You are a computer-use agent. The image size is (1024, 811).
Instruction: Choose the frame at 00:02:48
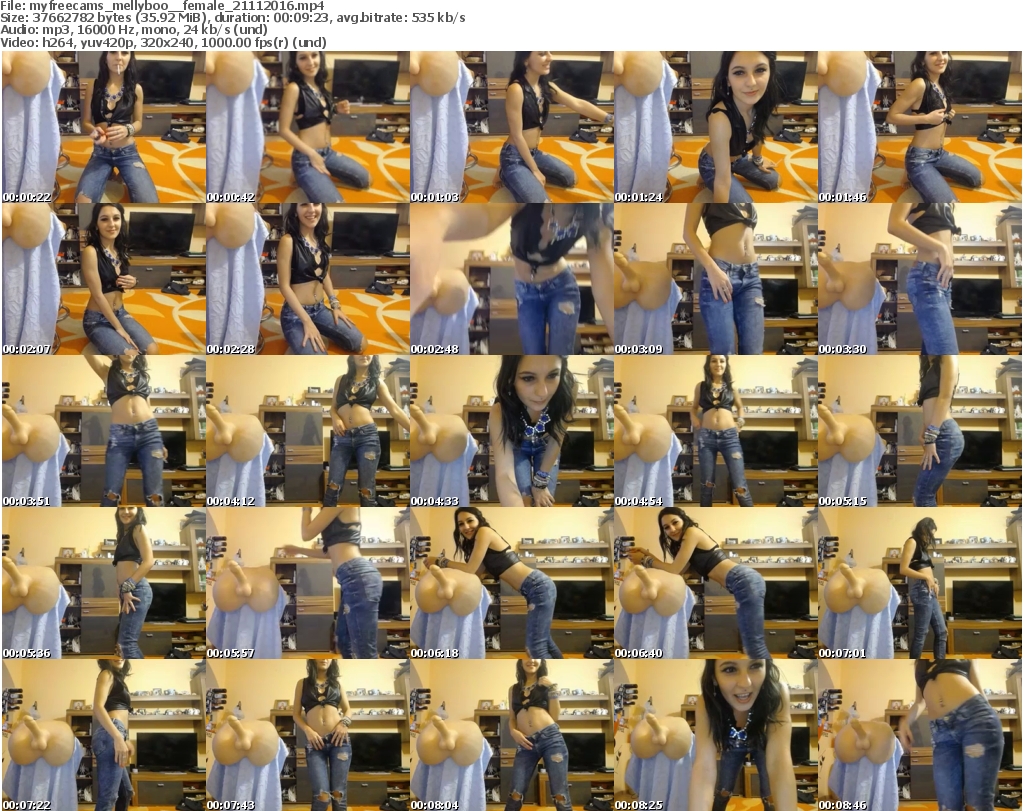511,279
